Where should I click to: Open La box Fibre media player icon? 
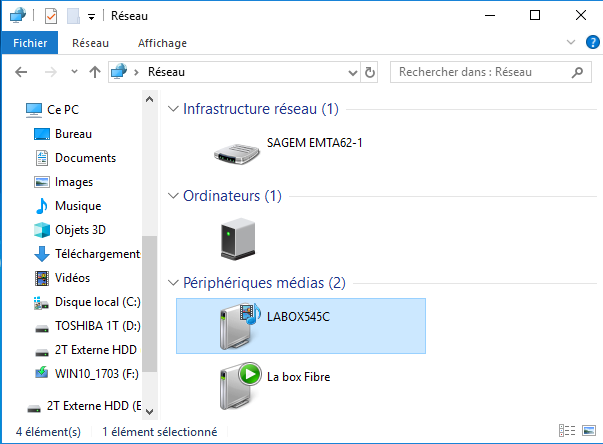[x=238, y=384]
